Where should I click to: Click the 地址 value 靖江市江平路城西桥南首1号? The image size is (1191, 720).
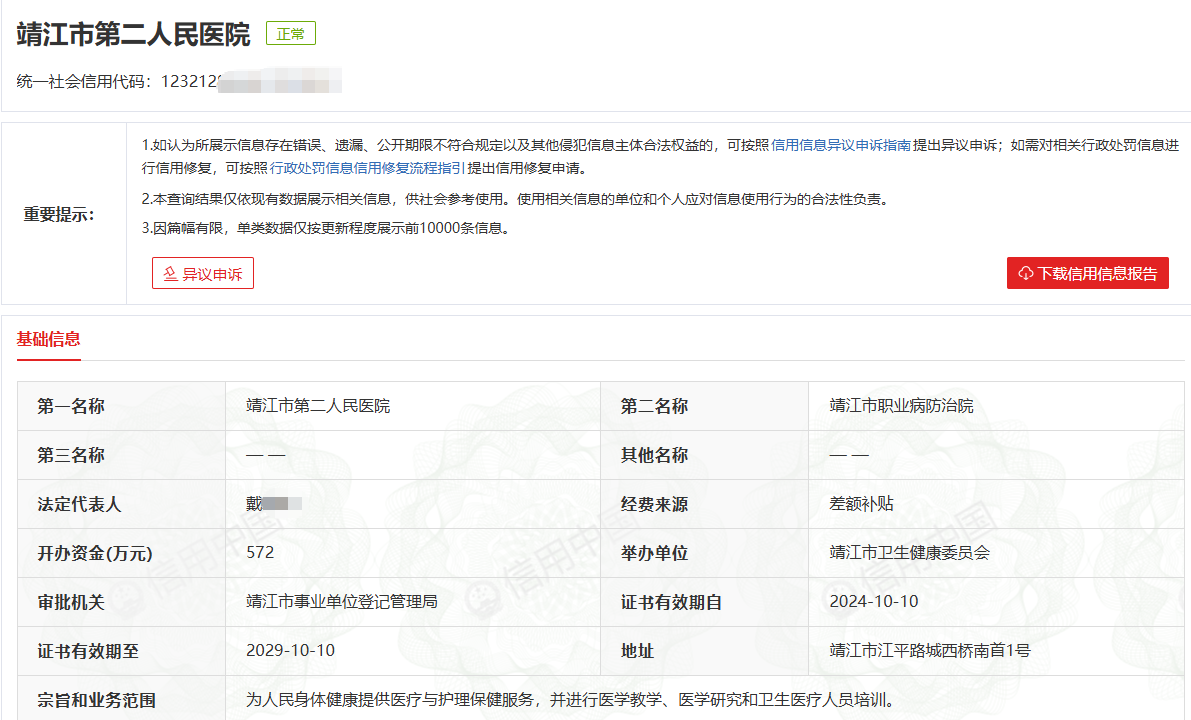pos(929,651)
